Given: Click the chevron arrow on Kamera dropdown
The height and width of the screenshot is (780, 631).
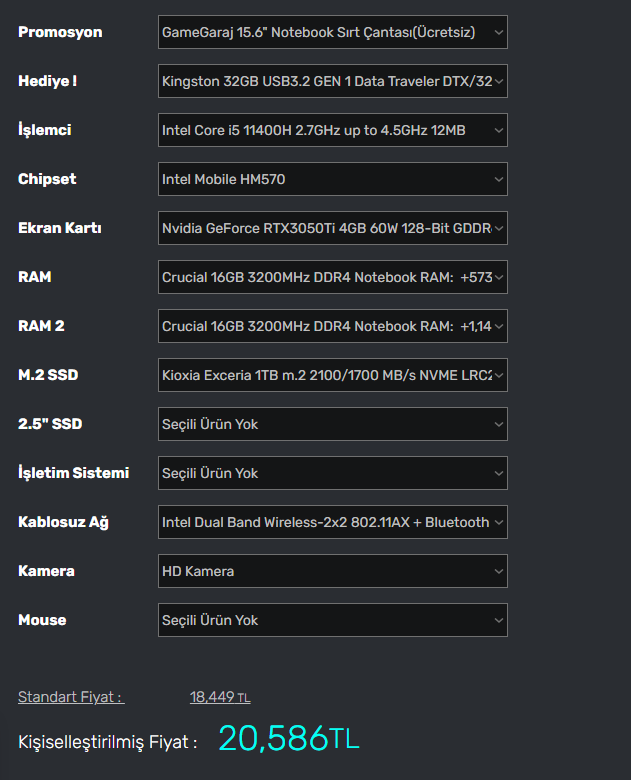Looking at the screenshot, I should pos(499,571).
